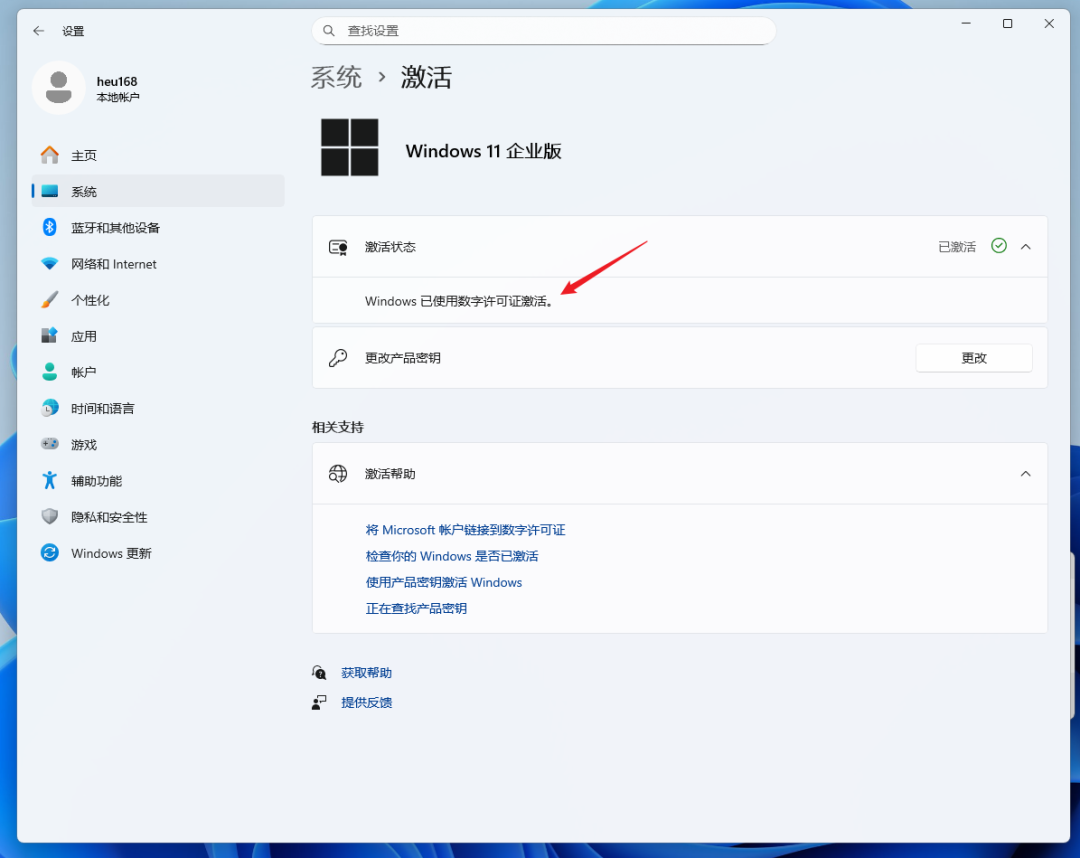
Task: Open the 获取帮助 link
Action: 367,672
